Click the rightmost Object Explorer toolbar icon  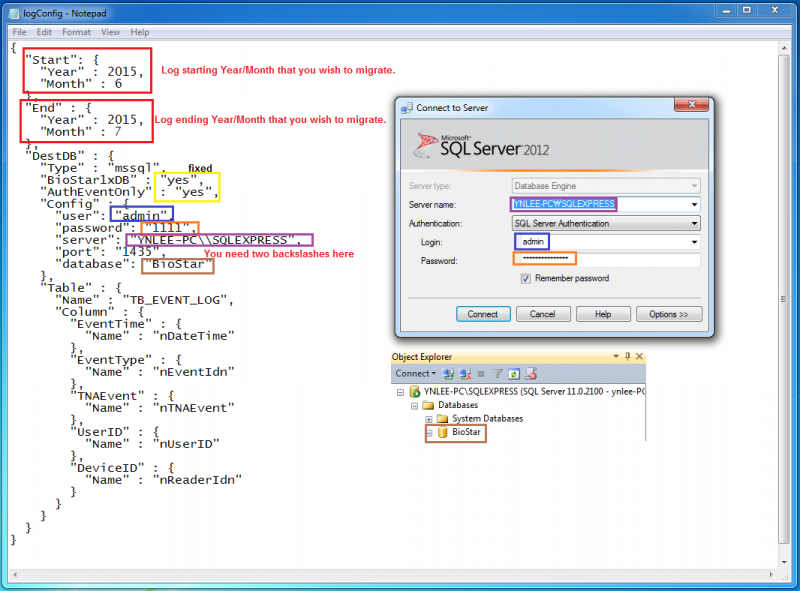[530, 374]
